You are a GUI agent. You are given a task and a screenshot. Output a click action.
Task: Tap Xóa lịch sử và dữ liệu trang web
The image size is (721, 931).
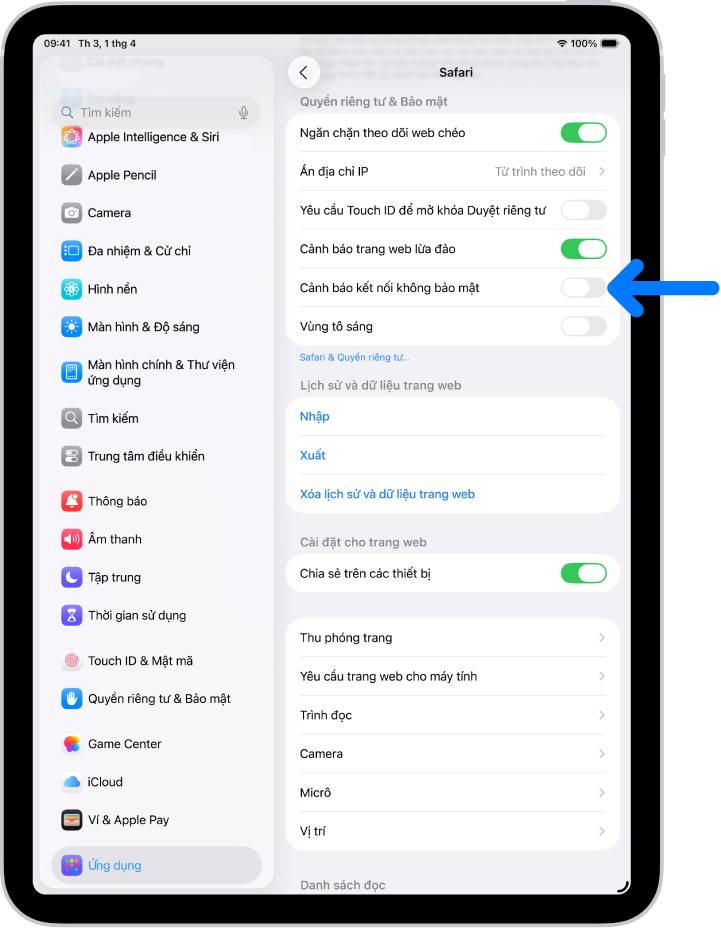pos(387,494)
